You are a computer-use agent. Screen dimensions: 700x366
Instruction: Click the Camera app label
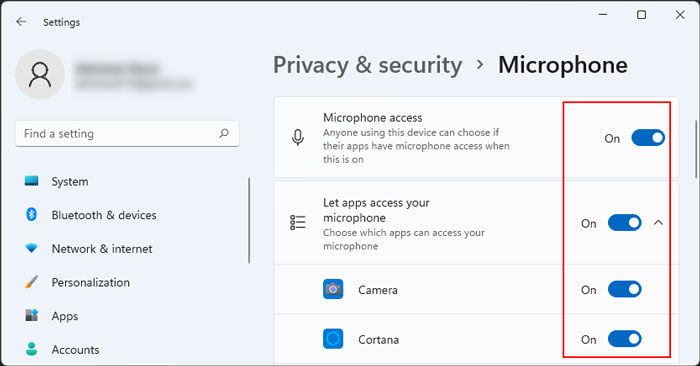pyautogui.click(x=378, y=290)
